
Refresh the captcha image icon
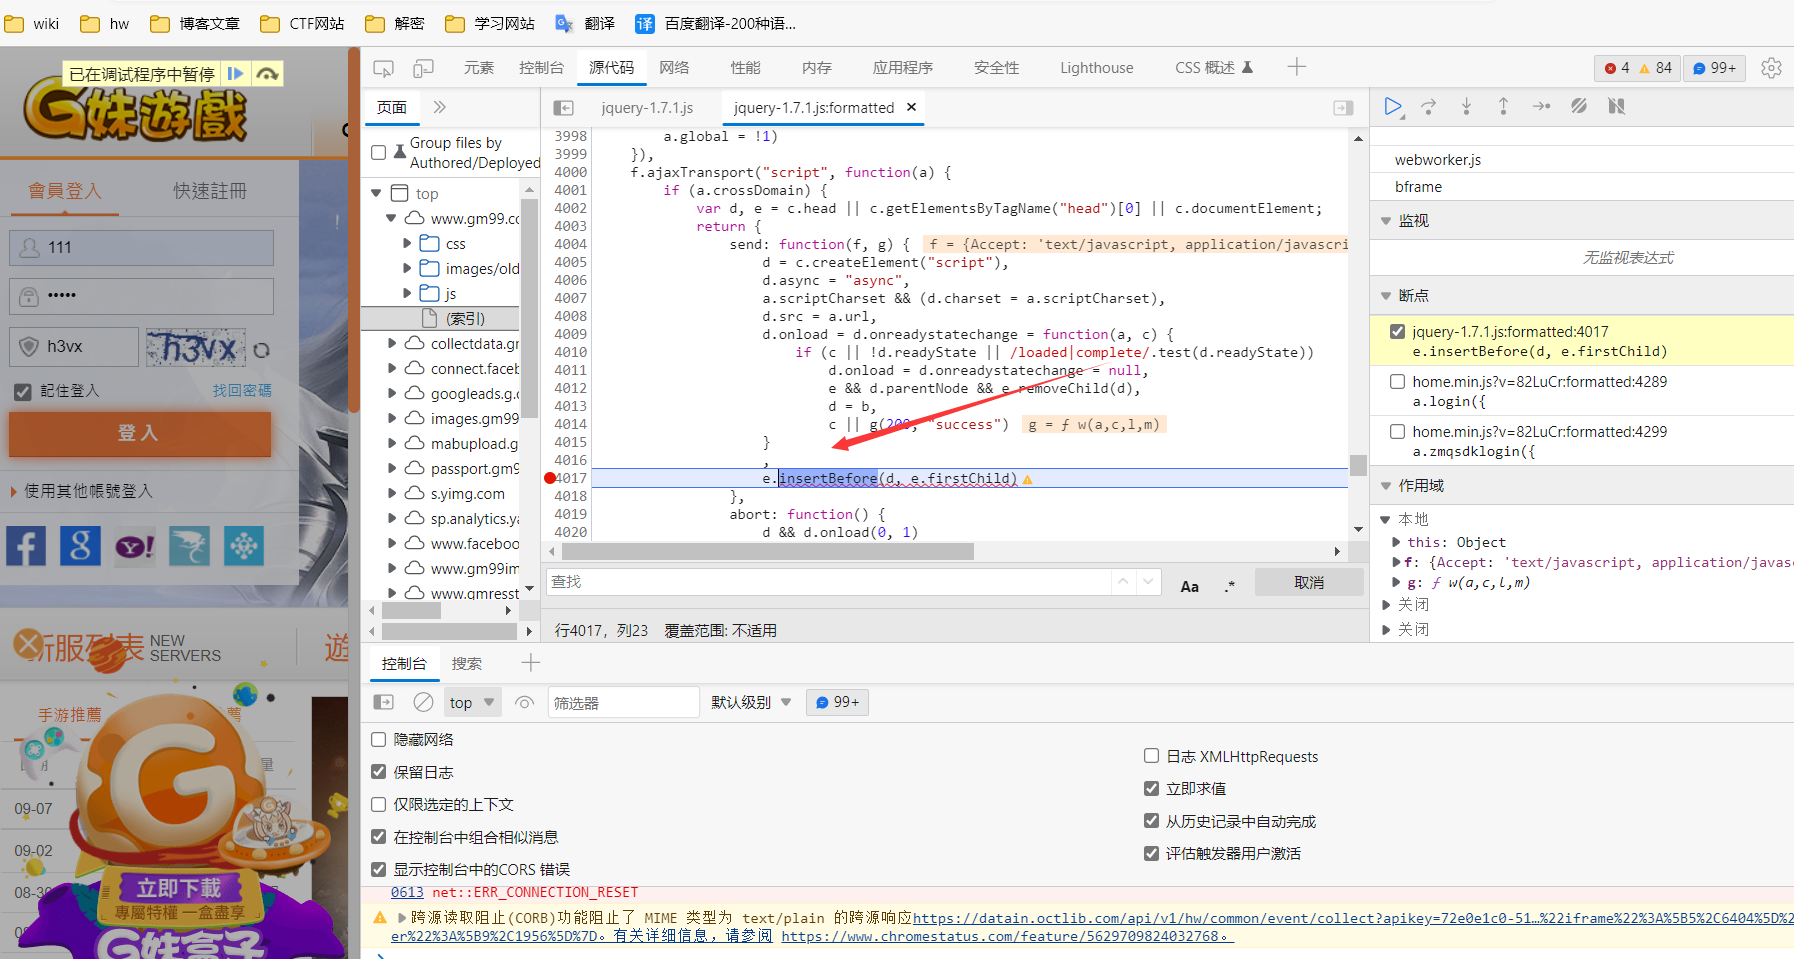(x=261, y=350)
